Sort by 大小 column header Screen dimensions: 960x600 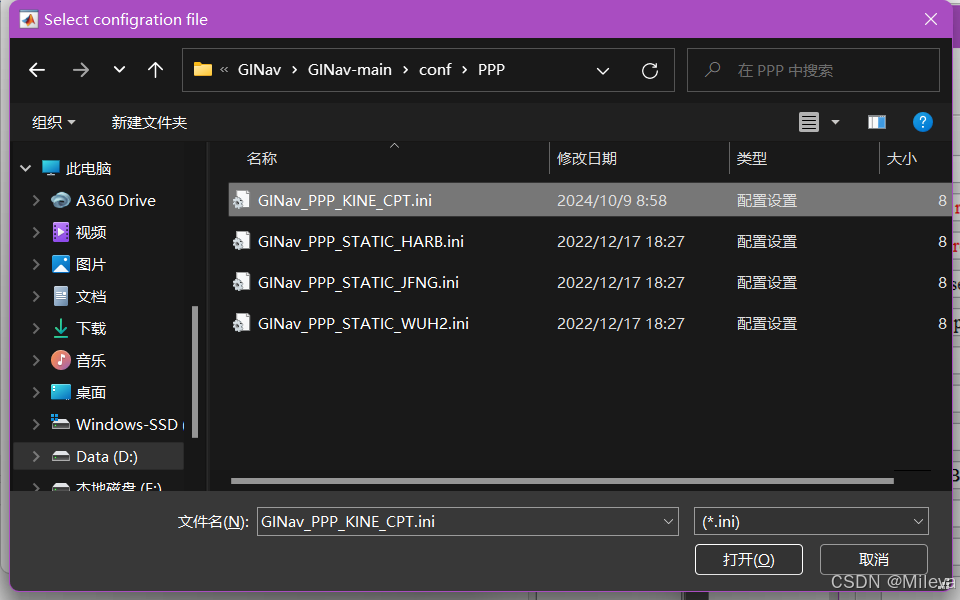coord(902,159)
